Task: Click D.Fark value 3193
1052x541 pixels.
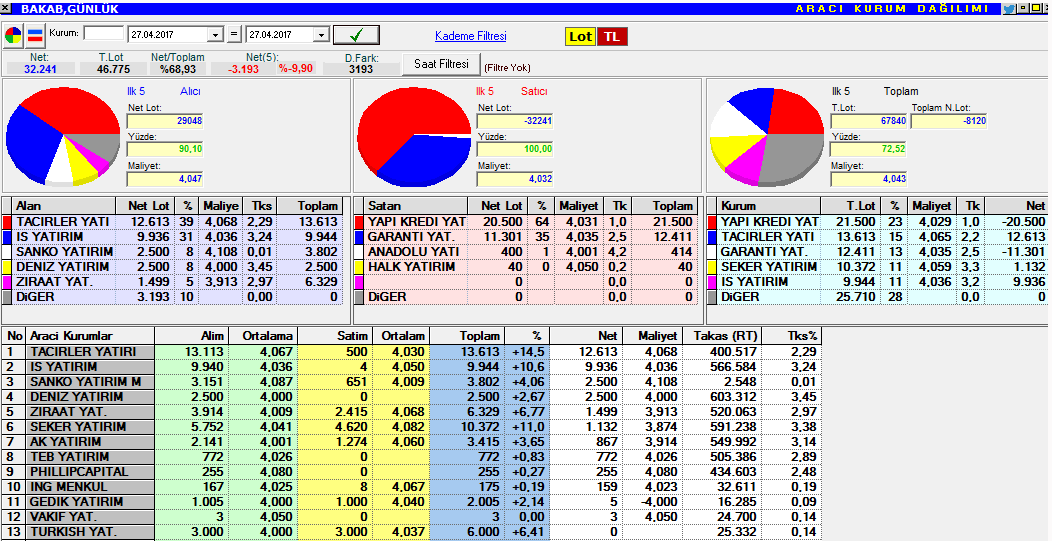Action: click(361, 69)
